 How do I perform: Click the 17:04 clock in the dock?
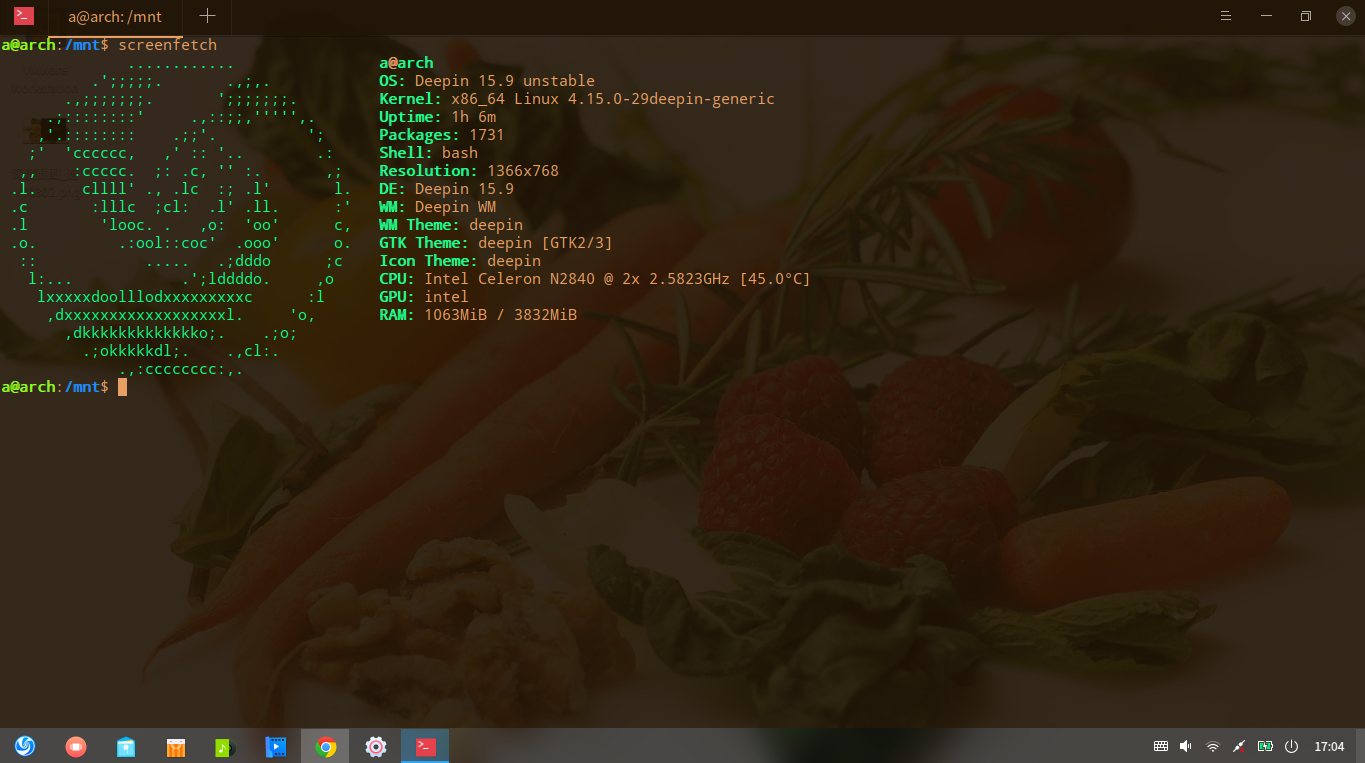tap(1329, 746)
